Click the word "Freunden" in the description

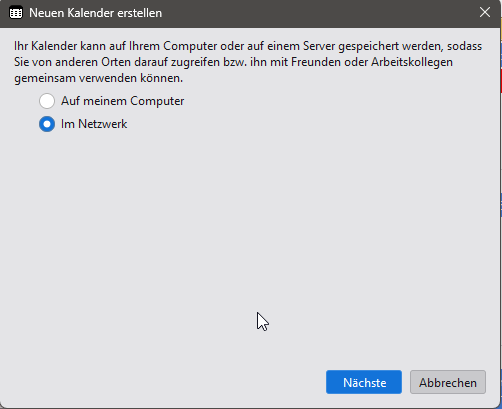[x=316, y=62]
